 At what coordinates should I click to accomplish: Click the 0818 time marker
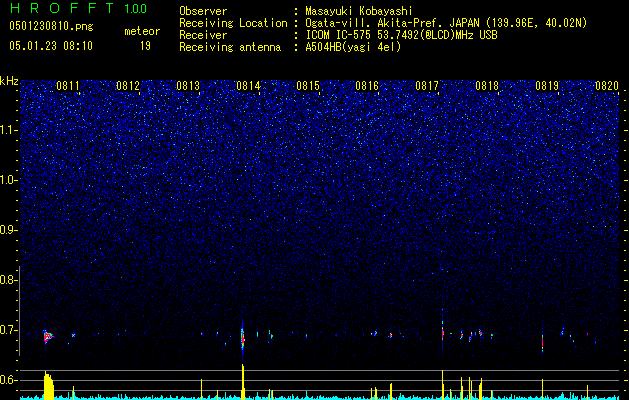click(487, 86)
